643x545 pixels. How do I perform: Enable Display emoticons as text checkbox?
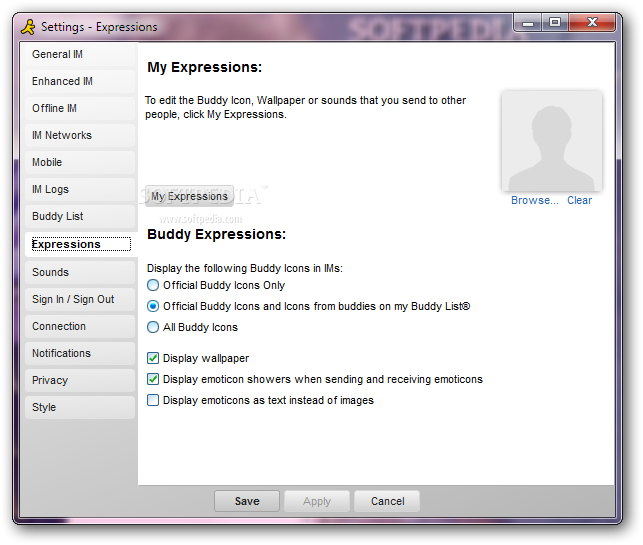(x=153, y=400)
